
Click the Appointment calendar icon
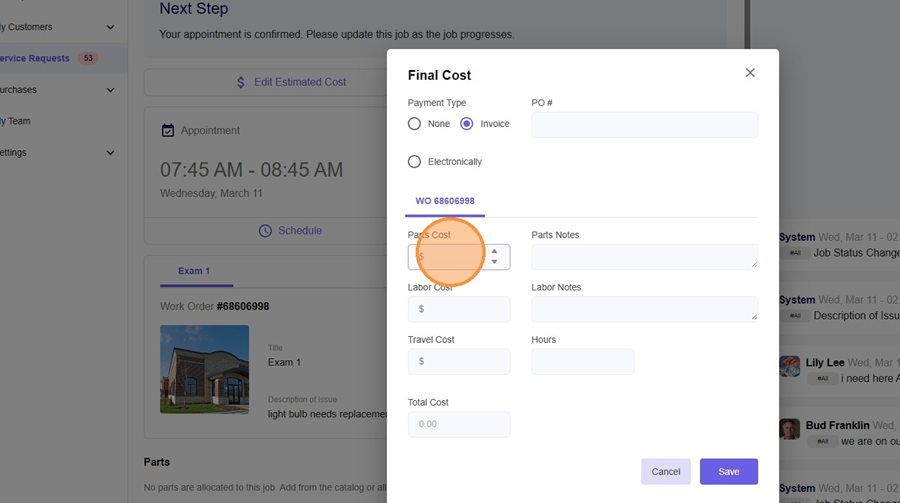tap(168, 131)
